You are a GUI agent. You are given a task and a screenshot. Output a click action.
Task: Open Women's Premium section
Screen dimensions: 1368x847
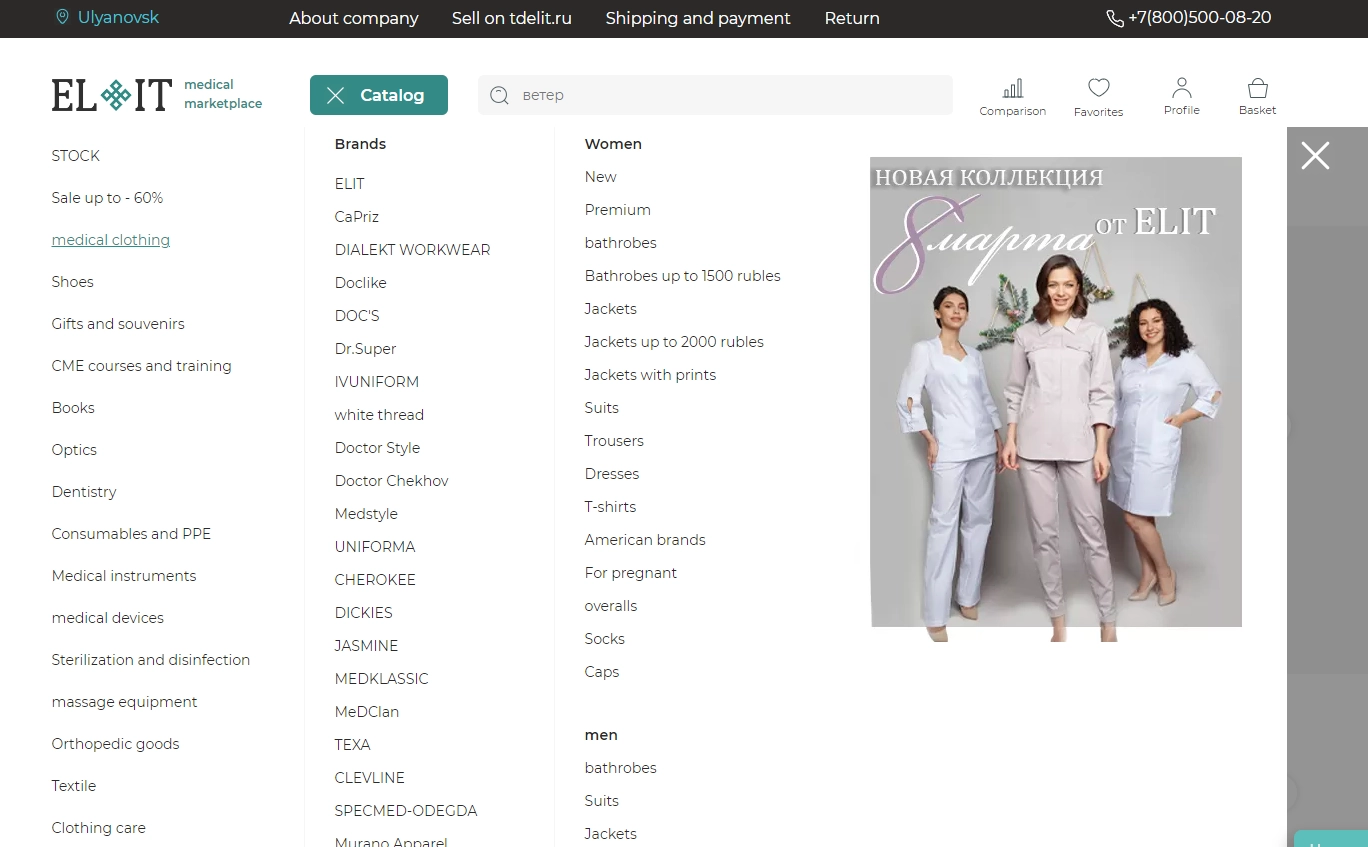click(x=618, y=210)
